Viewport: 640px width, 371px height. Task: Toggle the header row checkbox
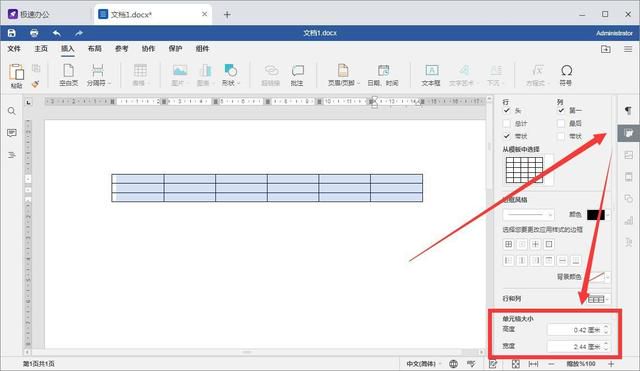pos(507,111)
